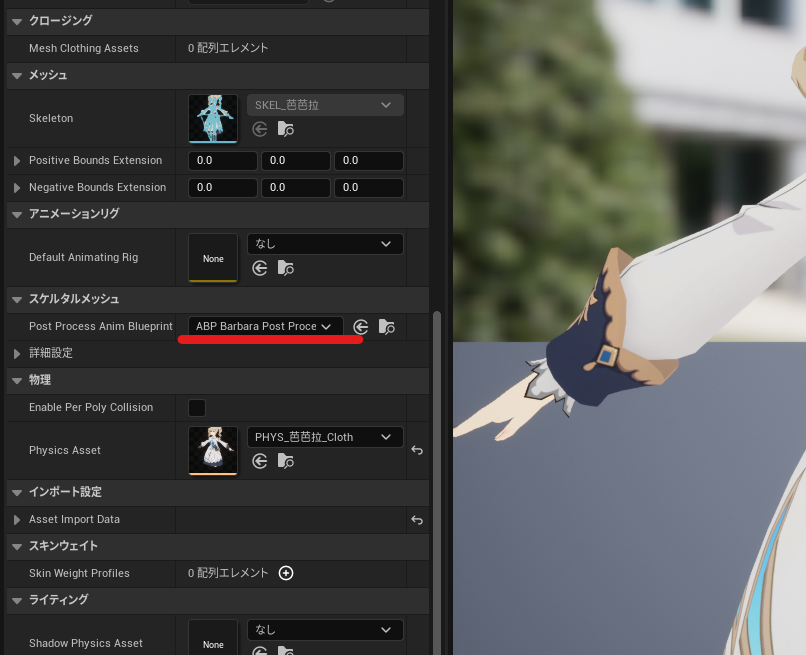The image size is (806, 655).
Task: Click Negative Bounds Extension second value field
Action: [296, 188]
